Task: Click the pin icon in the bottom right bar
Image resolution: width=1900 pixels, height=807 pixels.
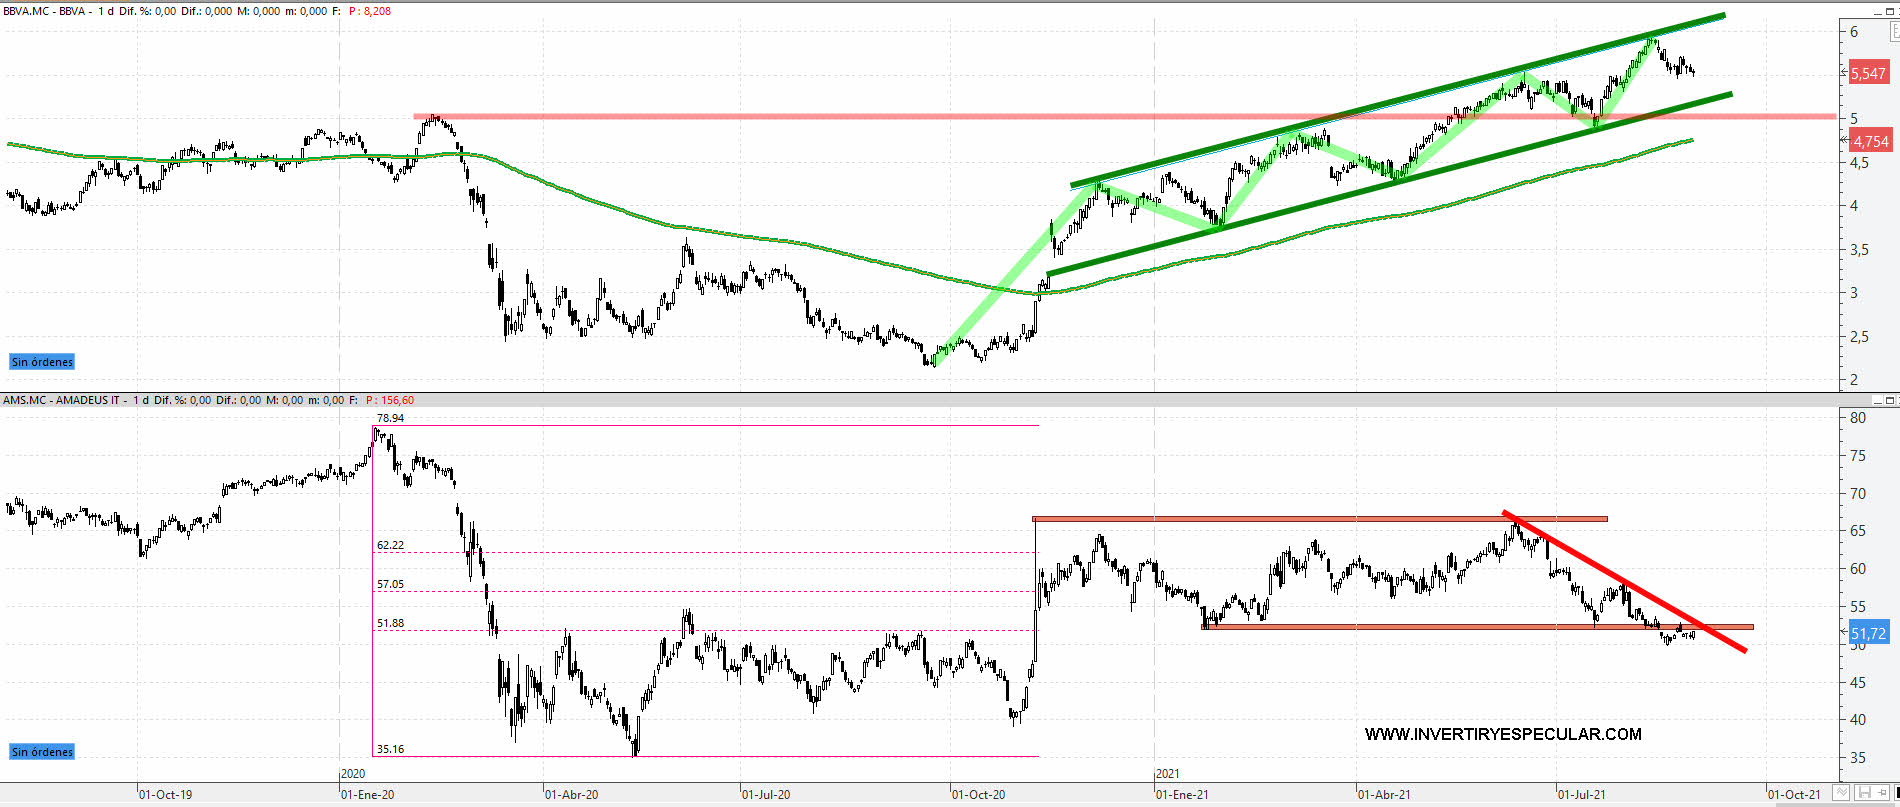Action: tap(1880, 793)
